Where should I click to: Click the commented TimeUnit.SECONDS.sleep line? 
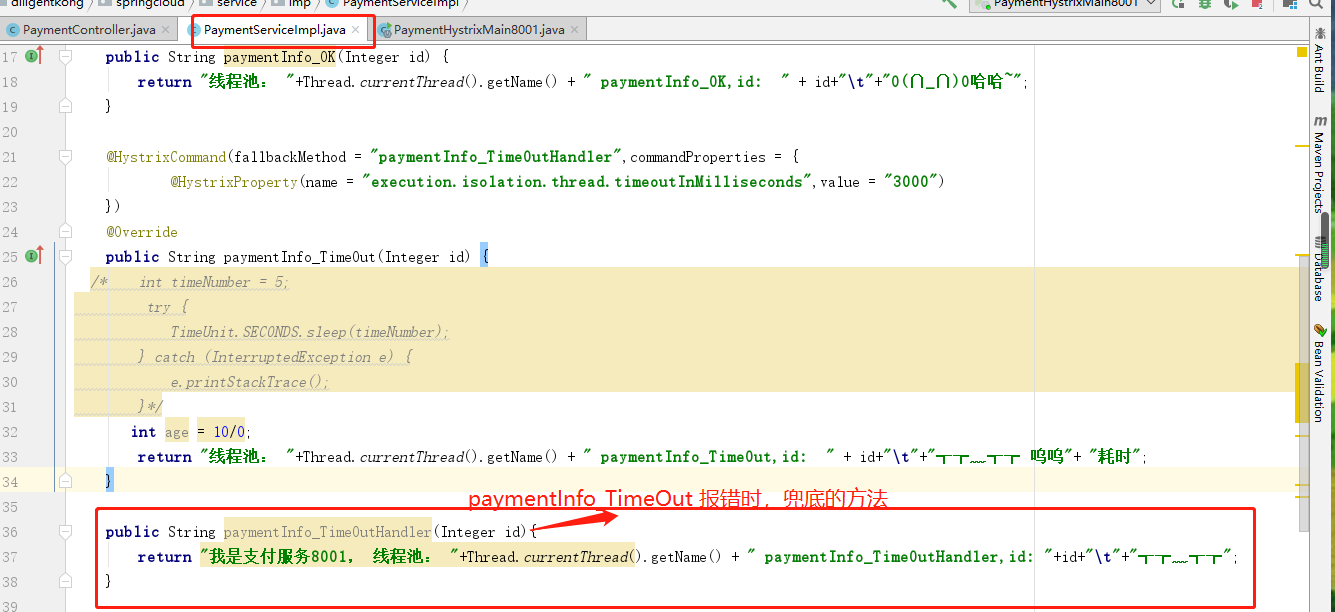pos(310,332)
